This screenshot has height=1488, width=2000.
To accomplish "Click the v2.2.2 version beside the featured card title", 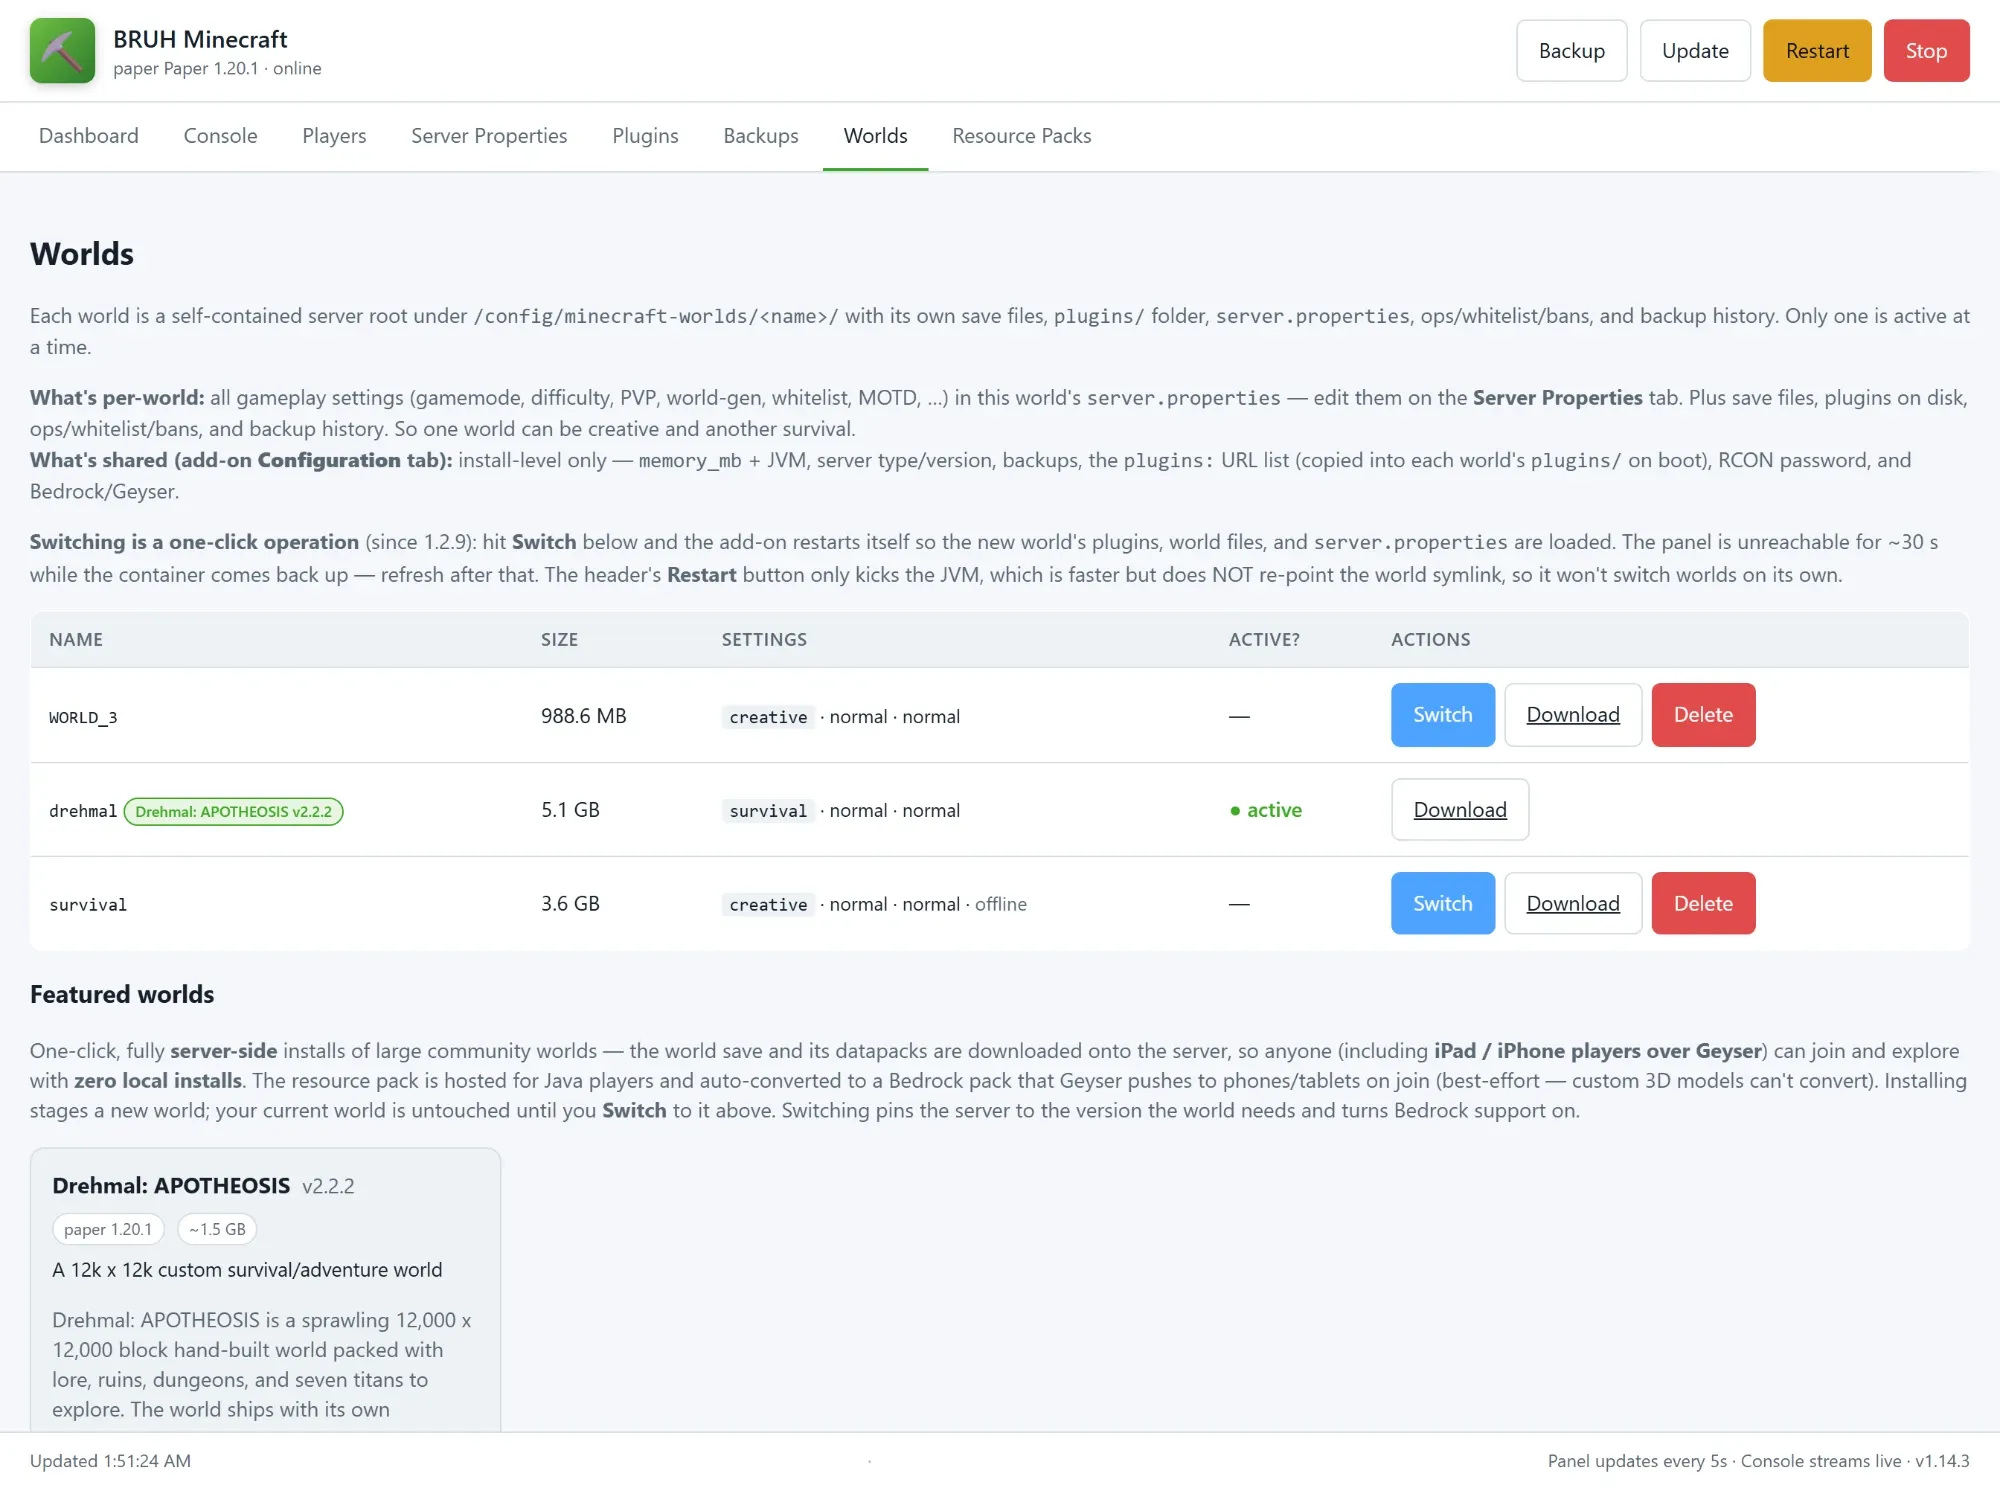I will [x=328, y=1187].
